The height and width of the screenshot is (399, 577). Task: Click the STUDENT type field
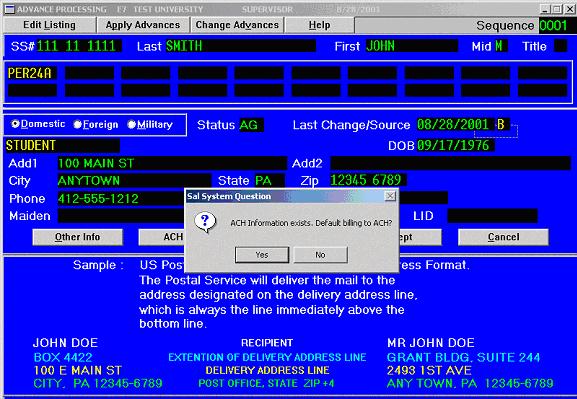tap(63, 145)
